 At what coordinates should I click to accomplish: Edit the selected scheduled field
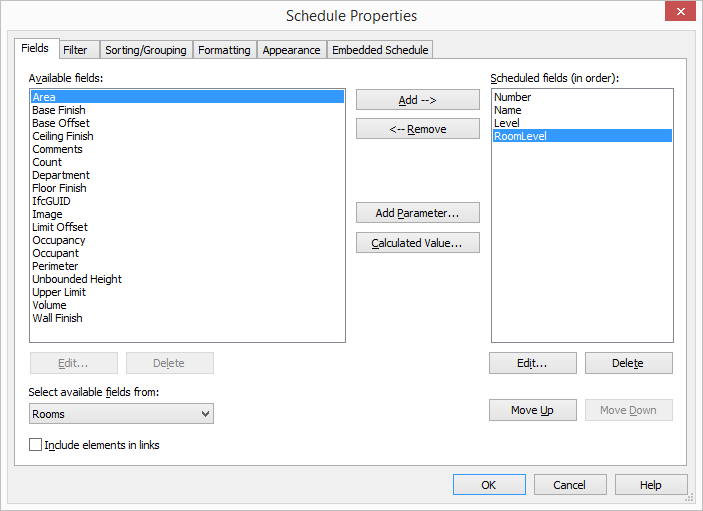click(533, 363)
